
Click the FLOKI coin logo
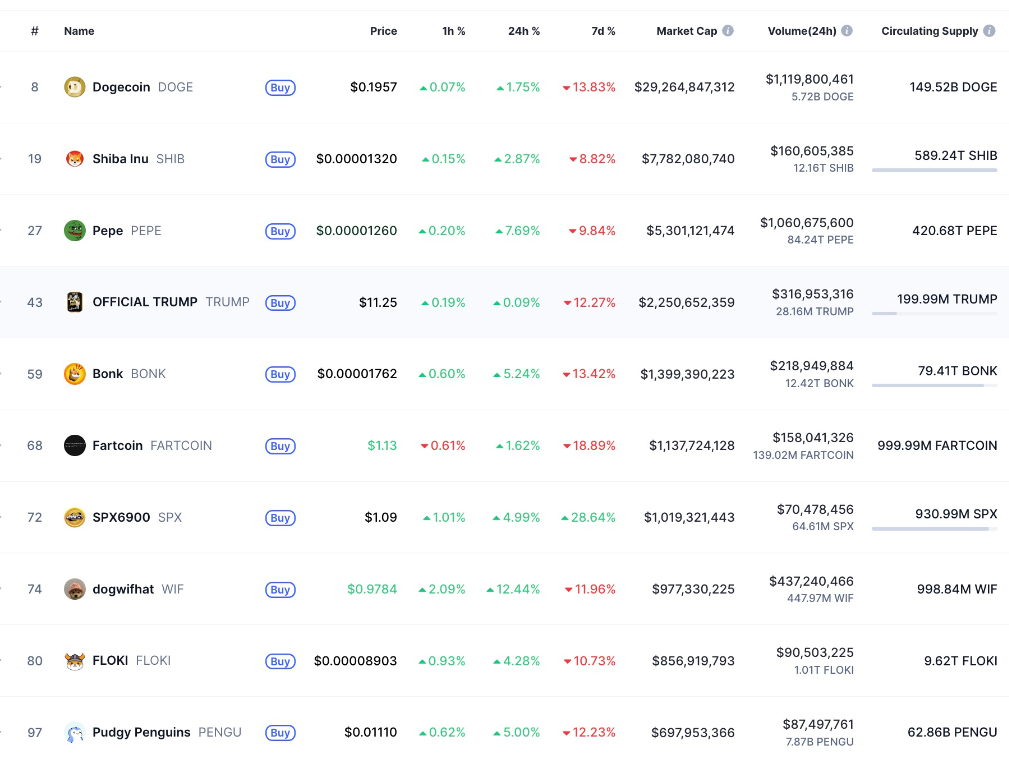75,661
